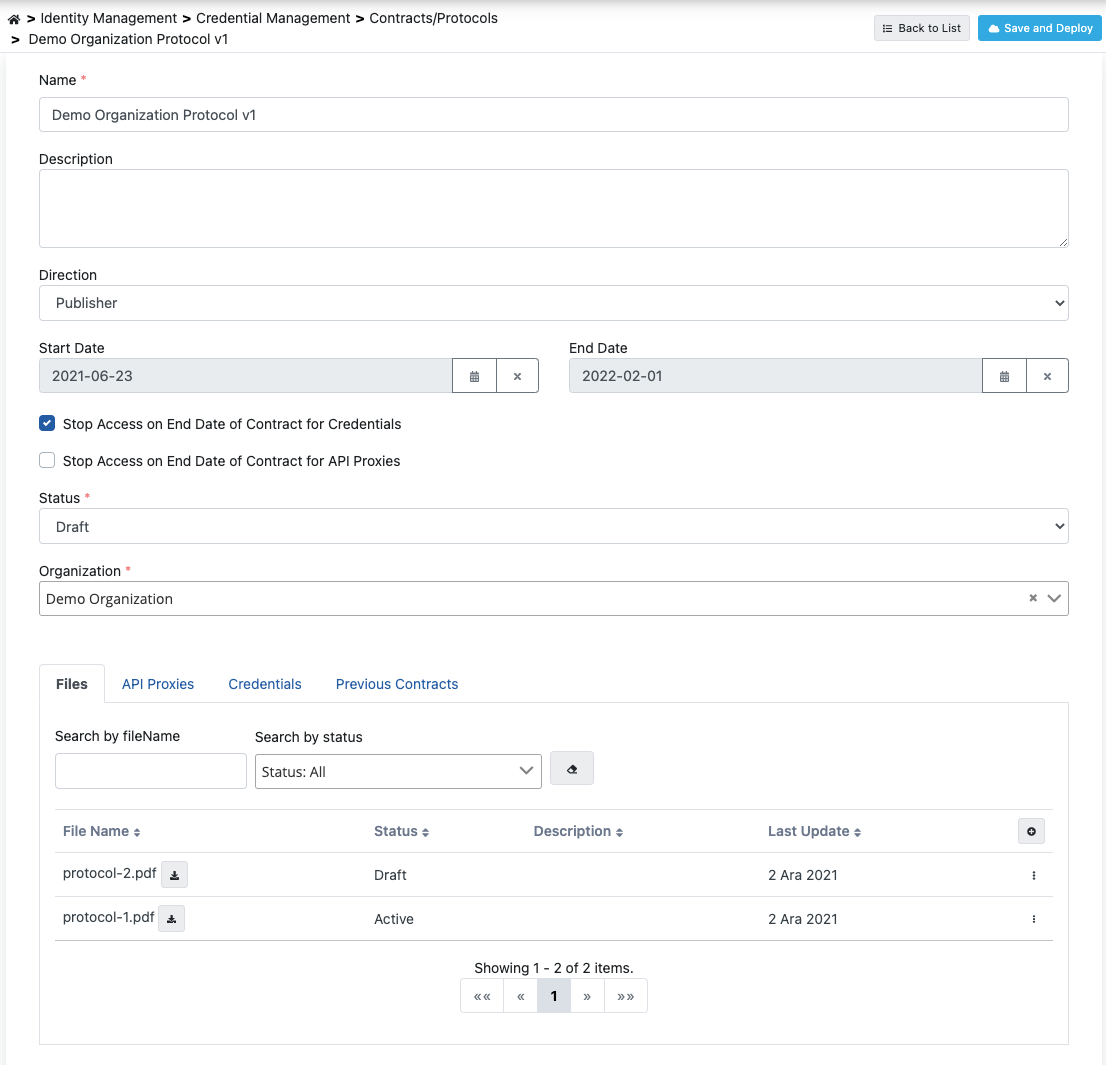Open row options menu for protocol-2.pdf
The image size is (1106, 1065).
pos(1033,875)
